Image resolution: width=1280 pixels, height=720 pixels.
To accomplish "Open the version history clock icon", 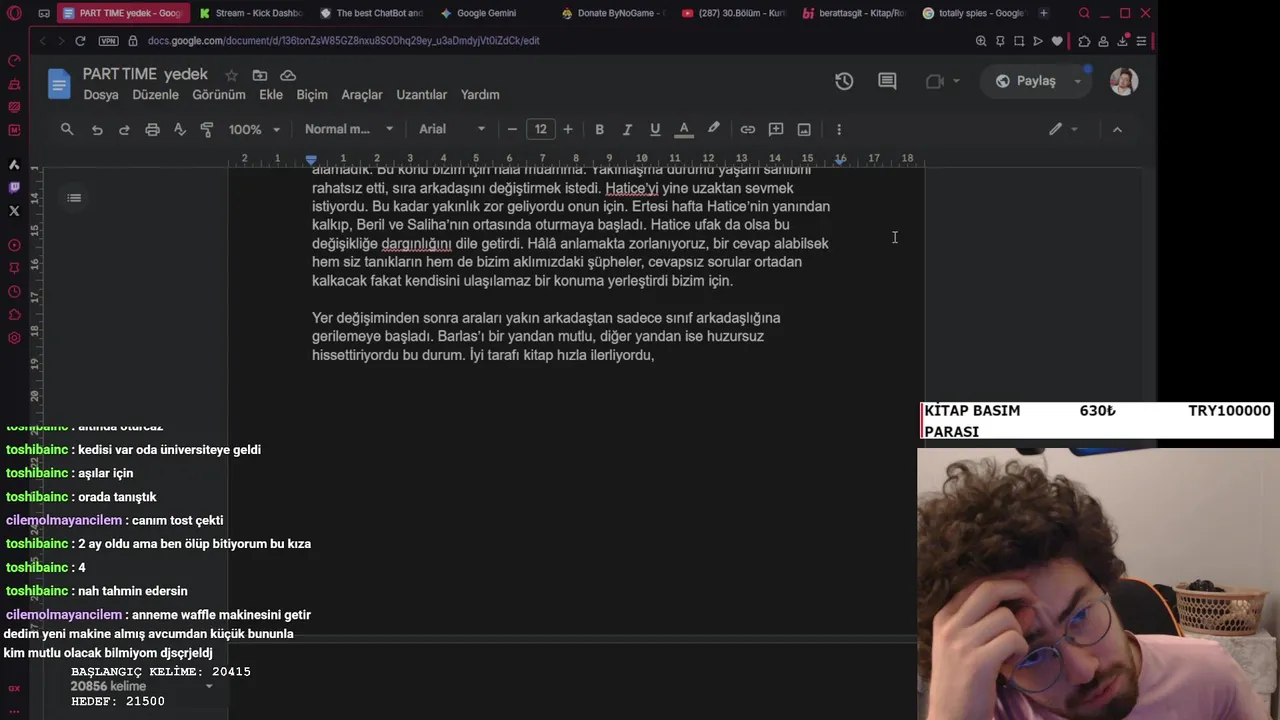I will pos(844,81).
